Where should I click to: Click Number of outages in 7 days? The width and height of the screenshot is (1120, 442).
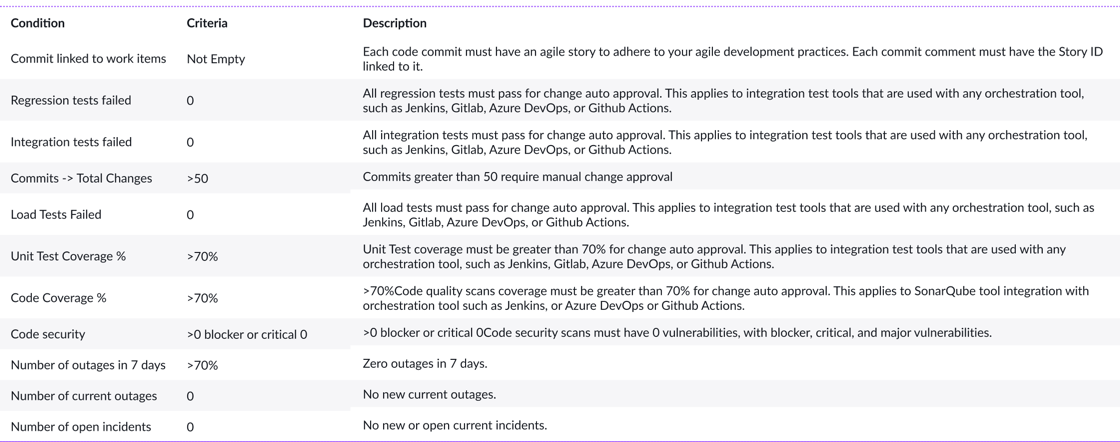[x=88, y=365]
